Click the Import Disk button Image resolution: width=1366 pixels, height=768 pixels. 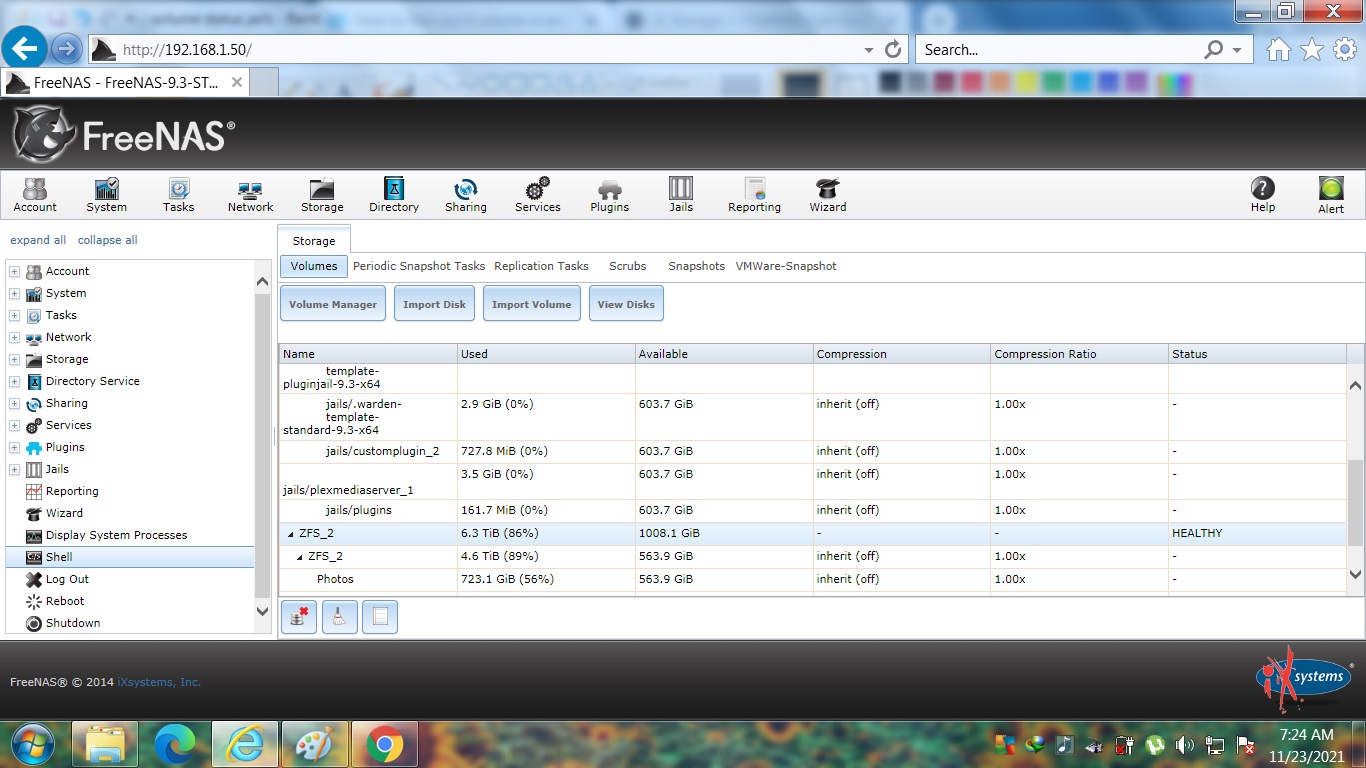pos(434,304)
